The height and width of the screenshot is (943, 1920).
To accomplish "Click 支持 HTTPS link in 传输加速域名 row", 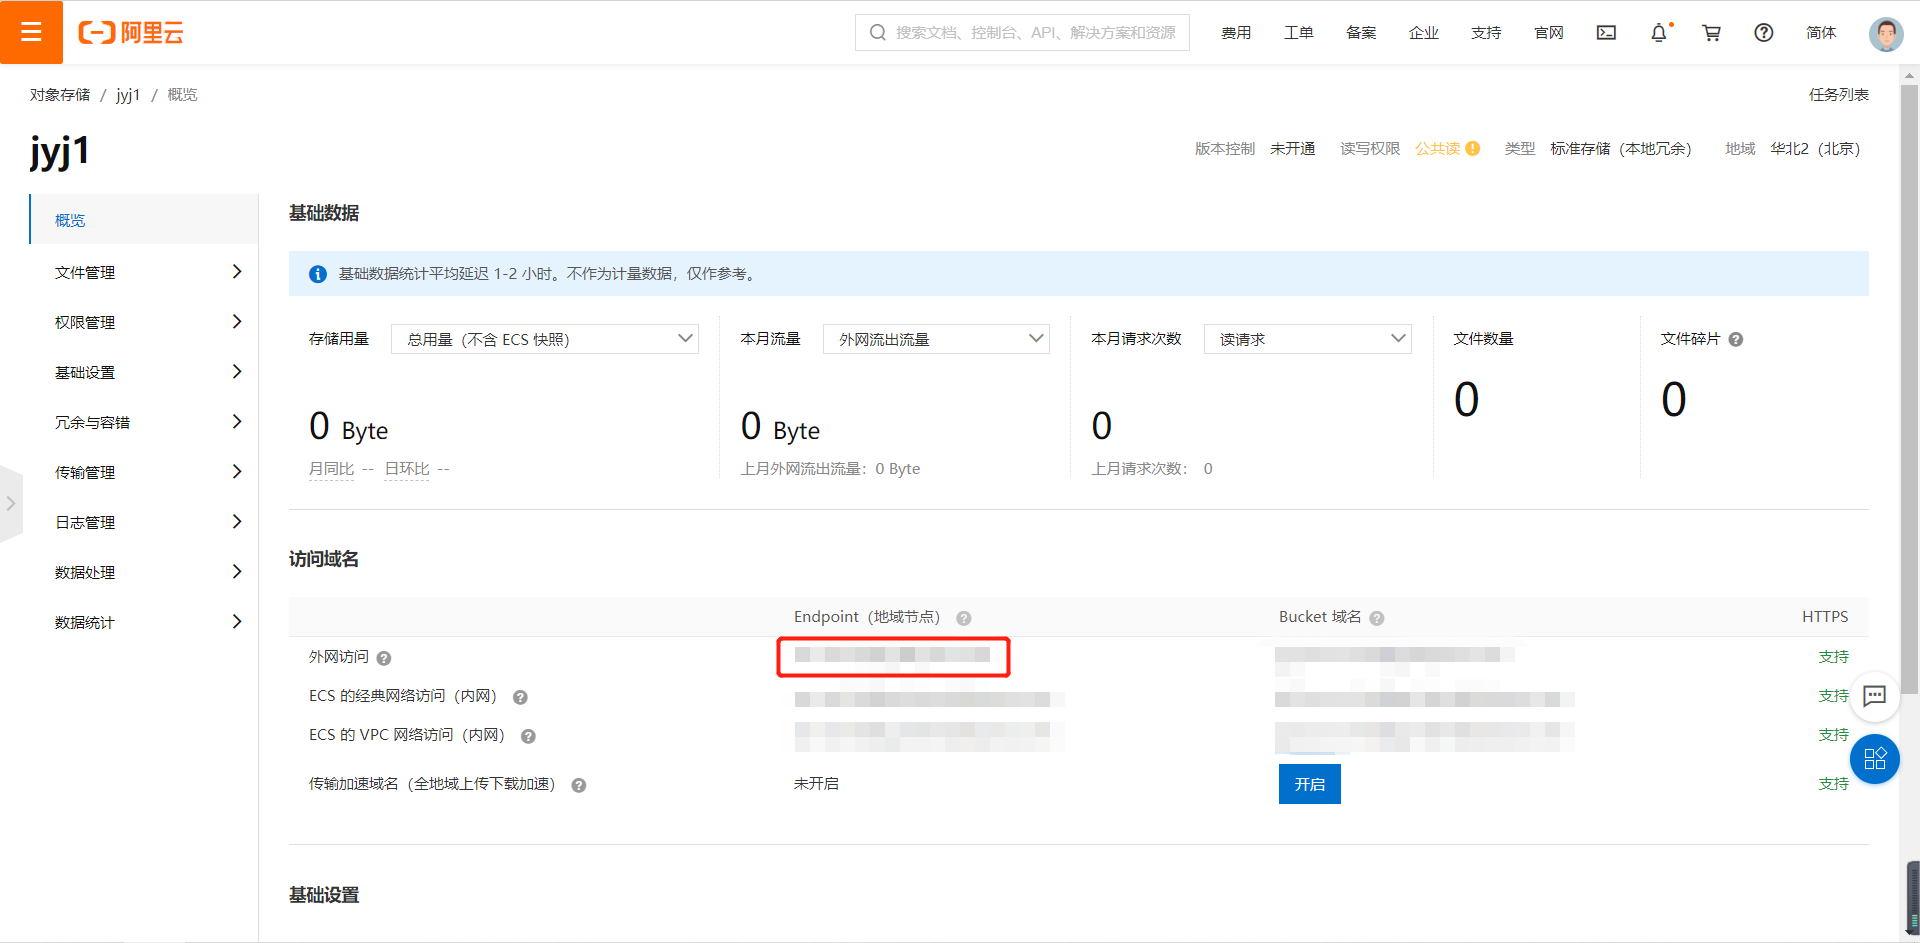I will (1834, 784).
